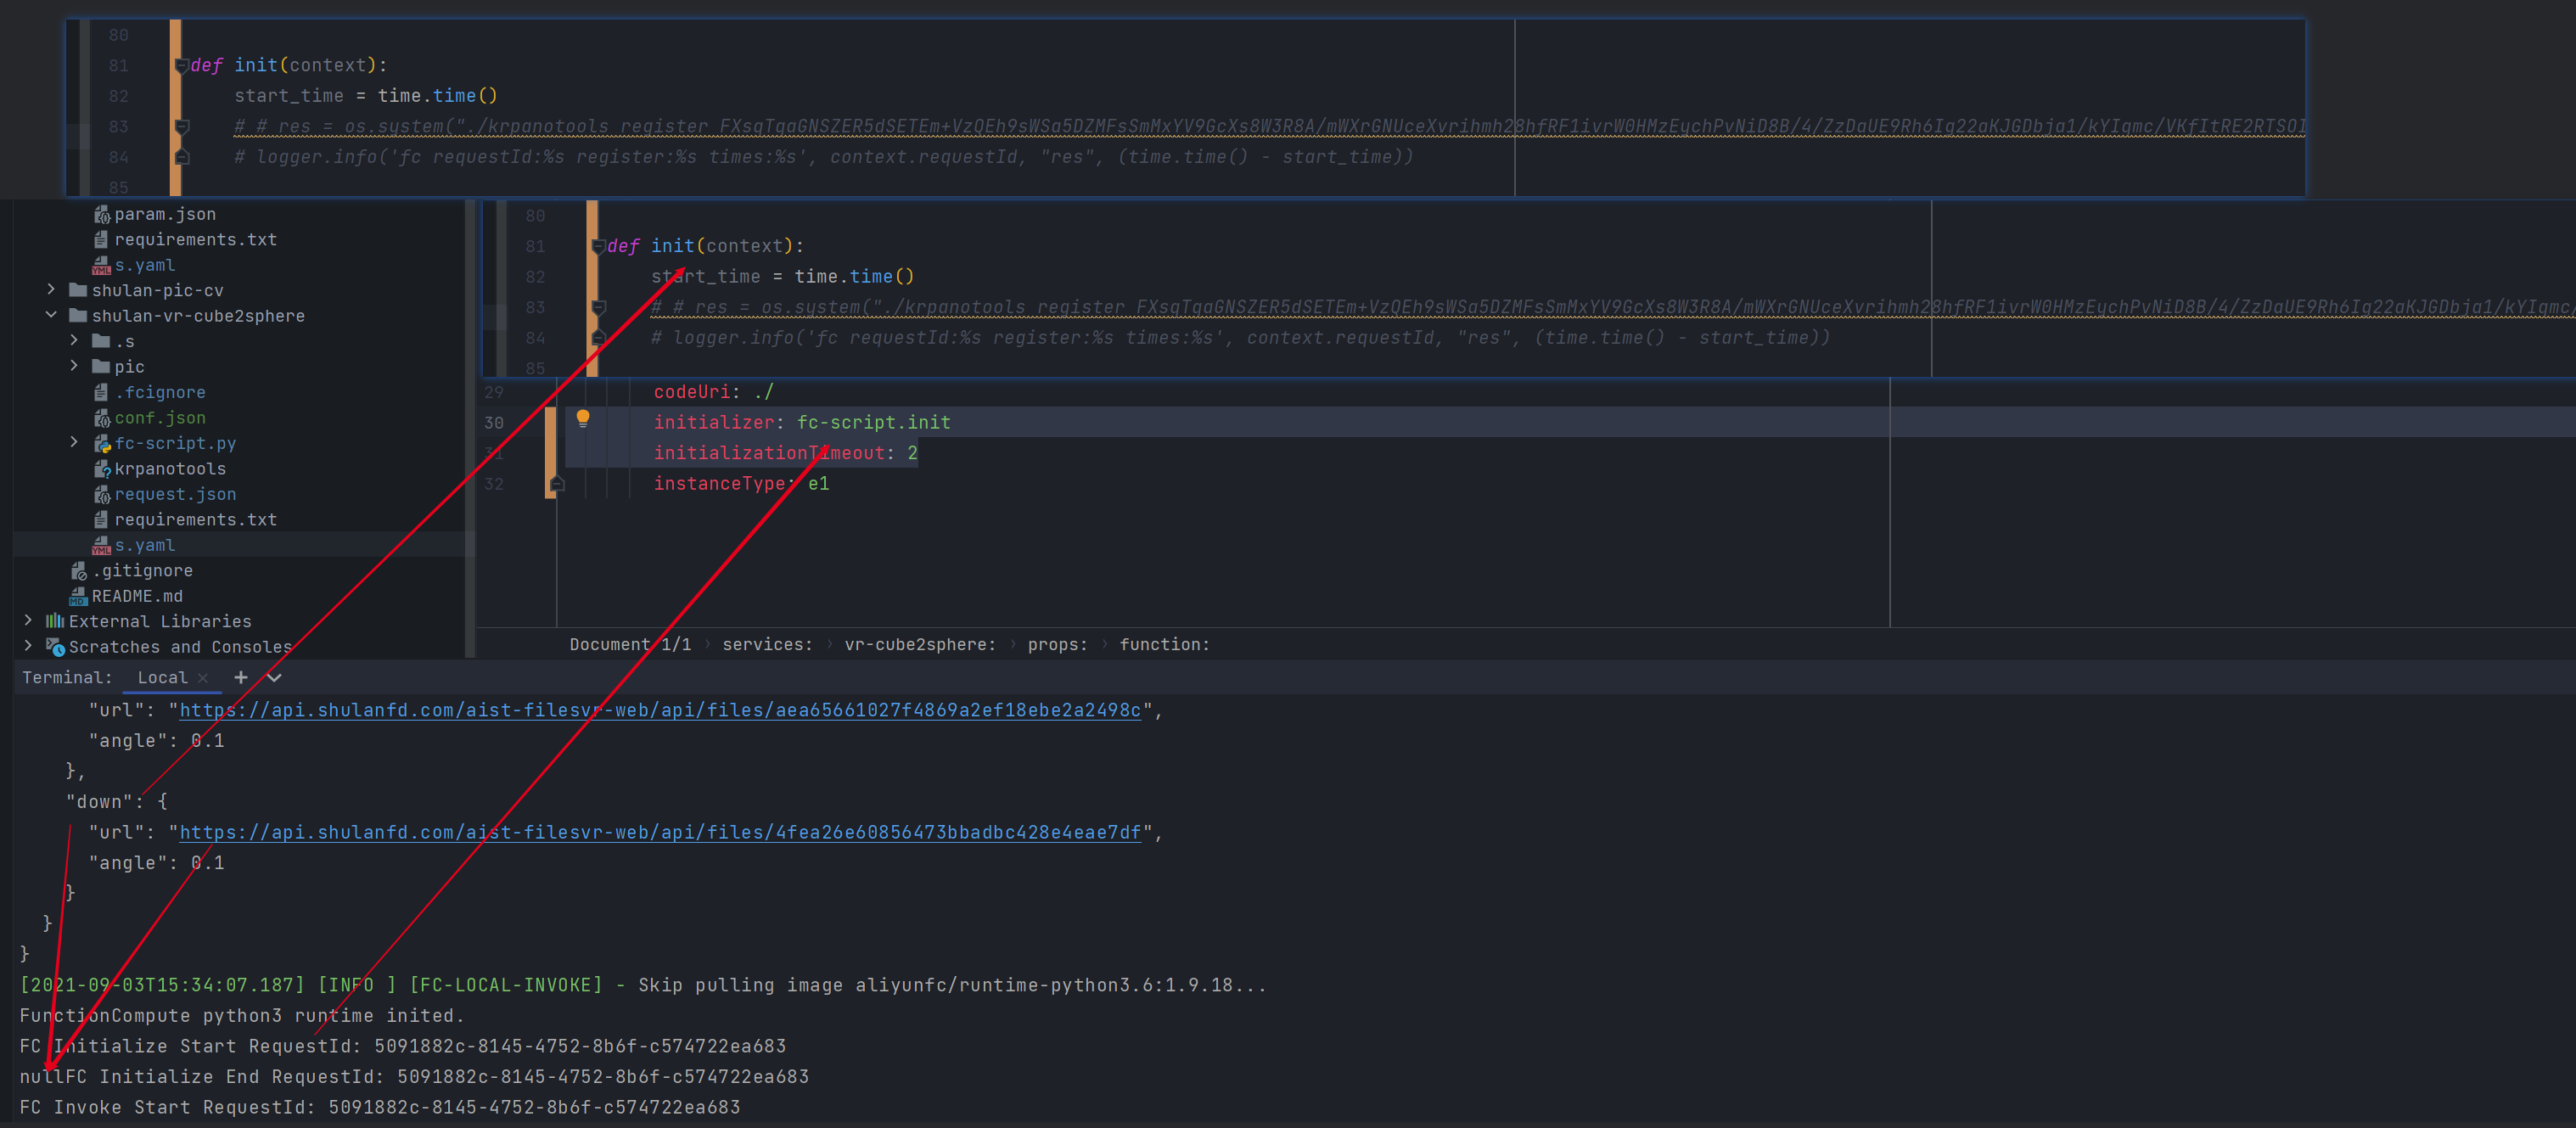Expand the External Libraries node
The image size is (2576, 1128).
pos(28,621)
